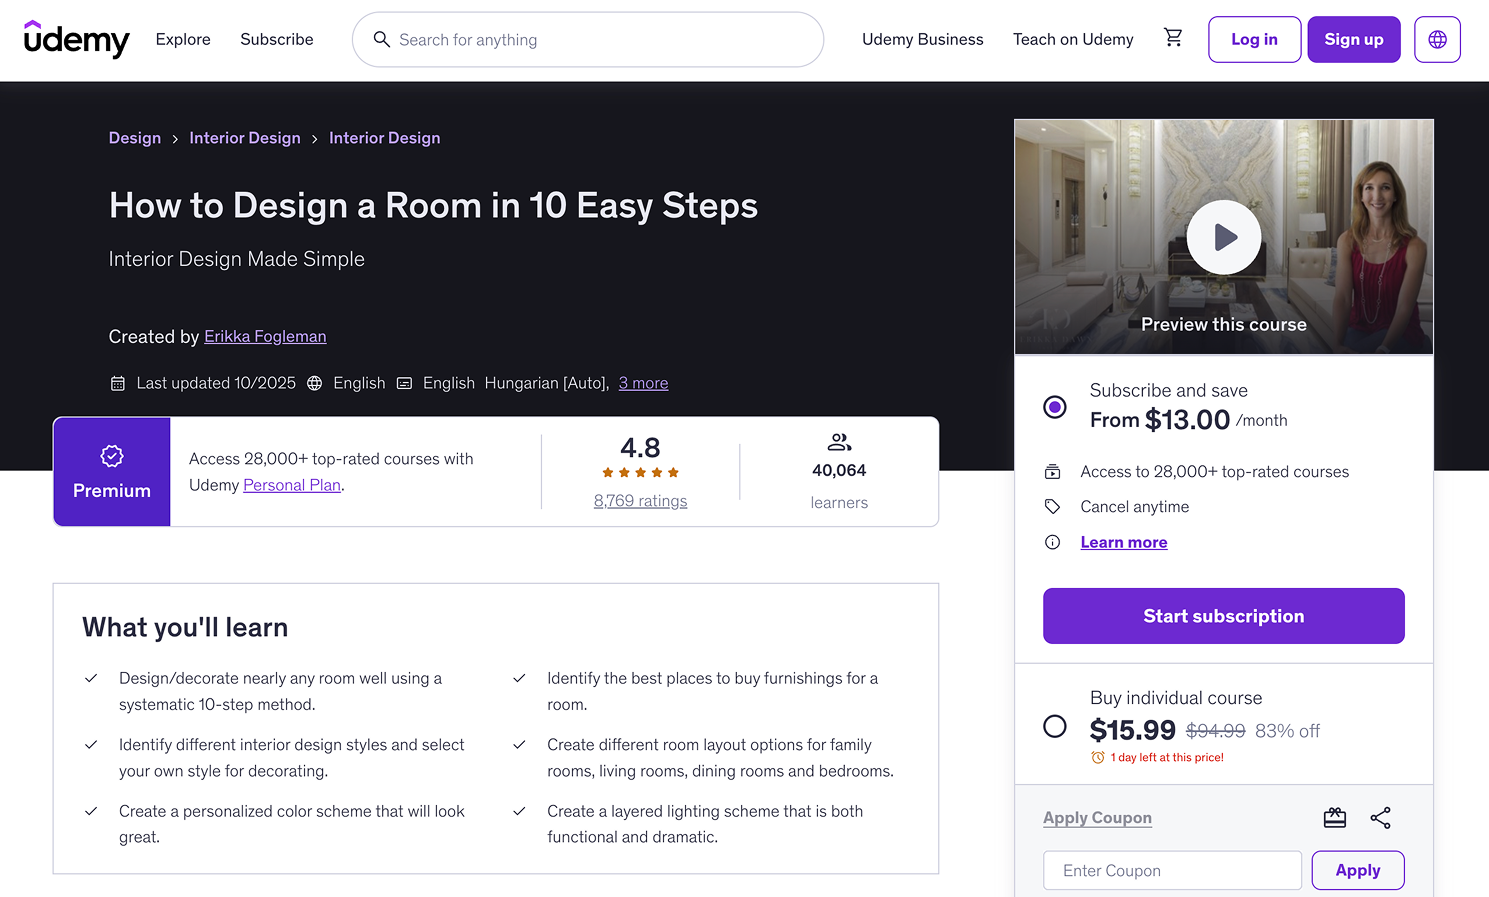
Task: Click the Log in button
Action: (1254, 39)
